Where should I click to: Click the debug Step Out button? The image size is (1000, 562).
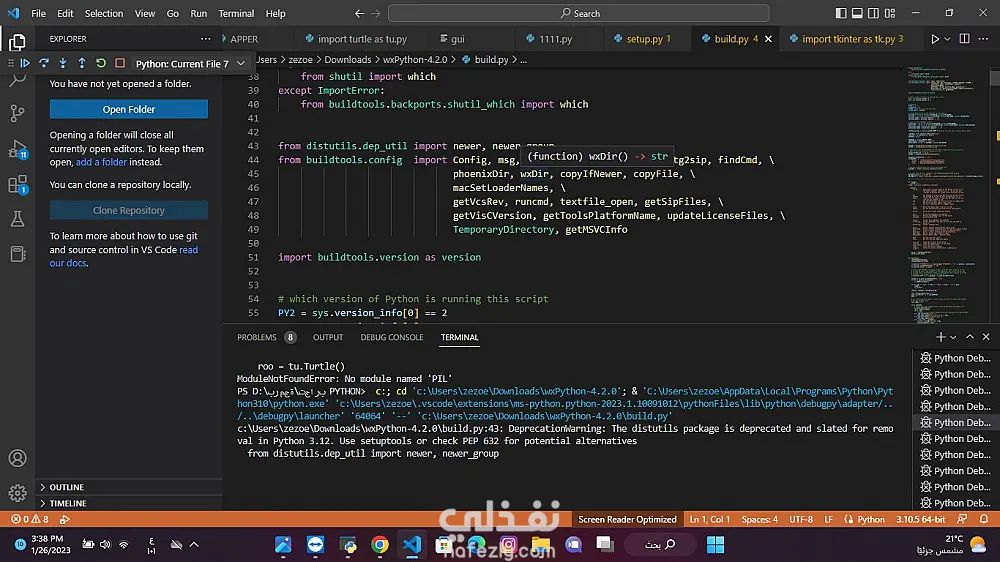point(82,63)
